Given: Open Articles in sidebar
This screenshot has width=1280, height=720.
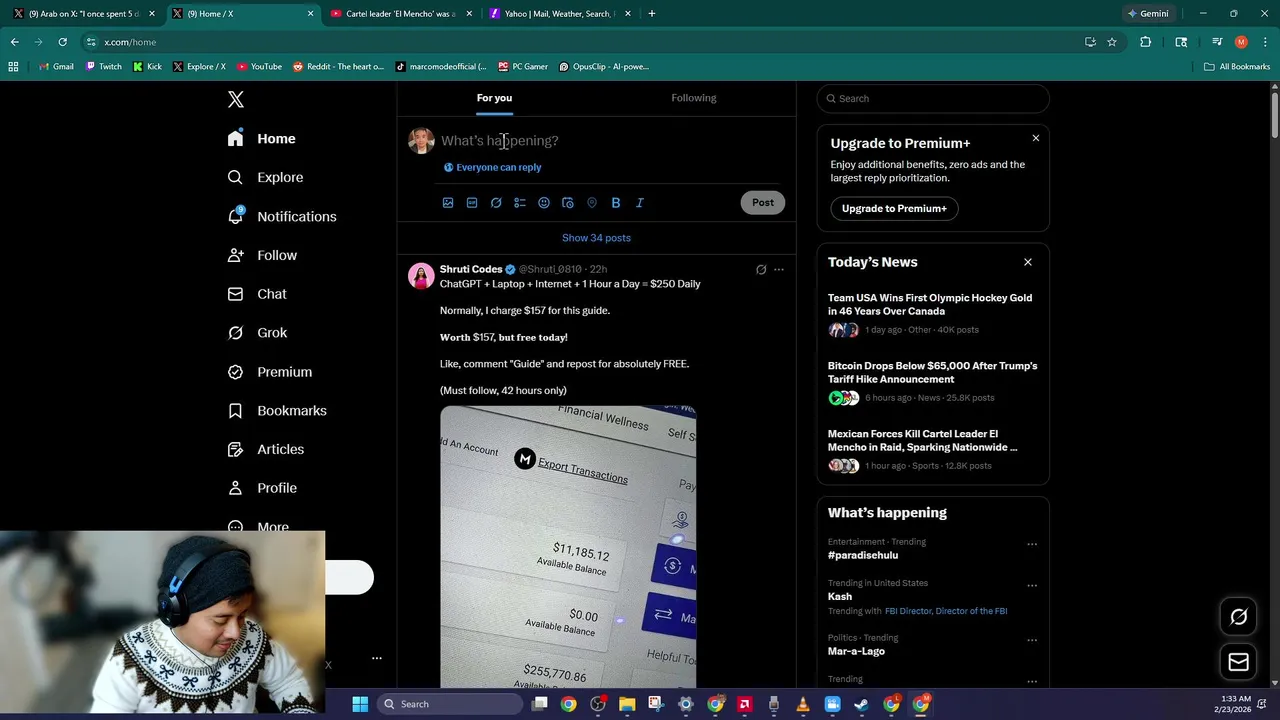Looking at the screenshot, I should (267, 450).
